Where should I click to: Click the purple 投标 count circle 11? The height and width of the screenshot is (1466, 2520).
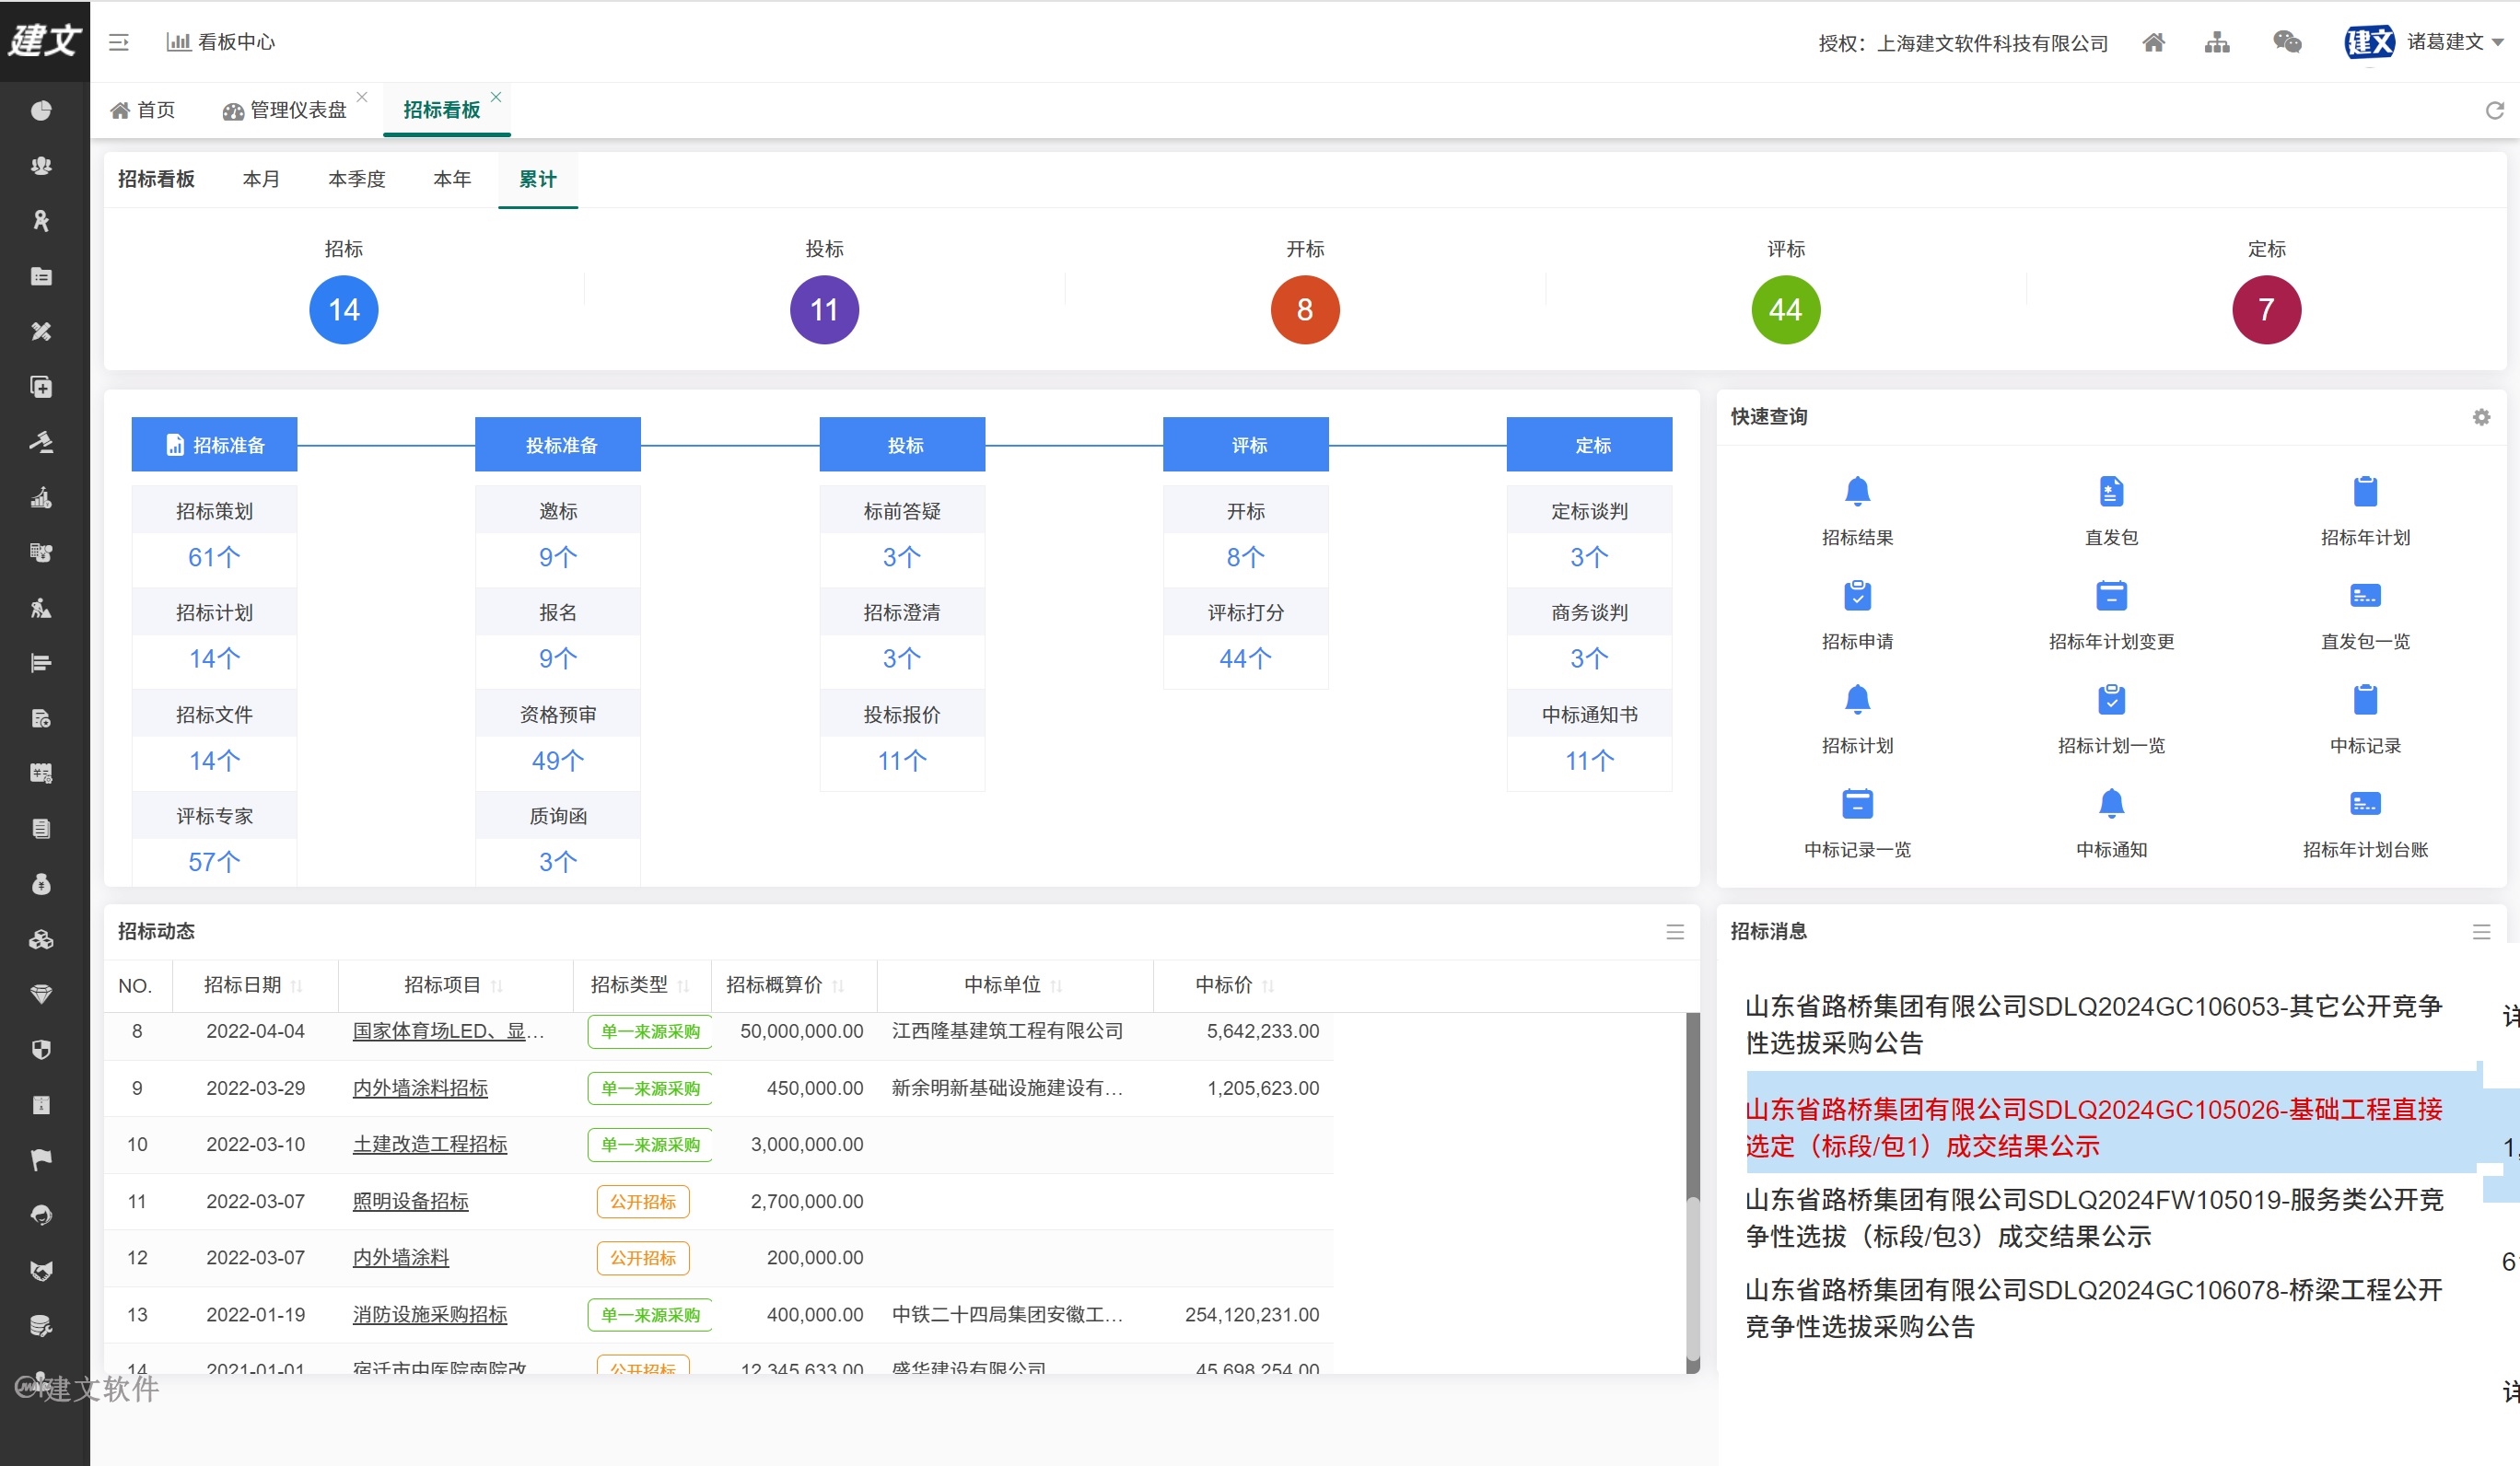[x=825, y=310]
